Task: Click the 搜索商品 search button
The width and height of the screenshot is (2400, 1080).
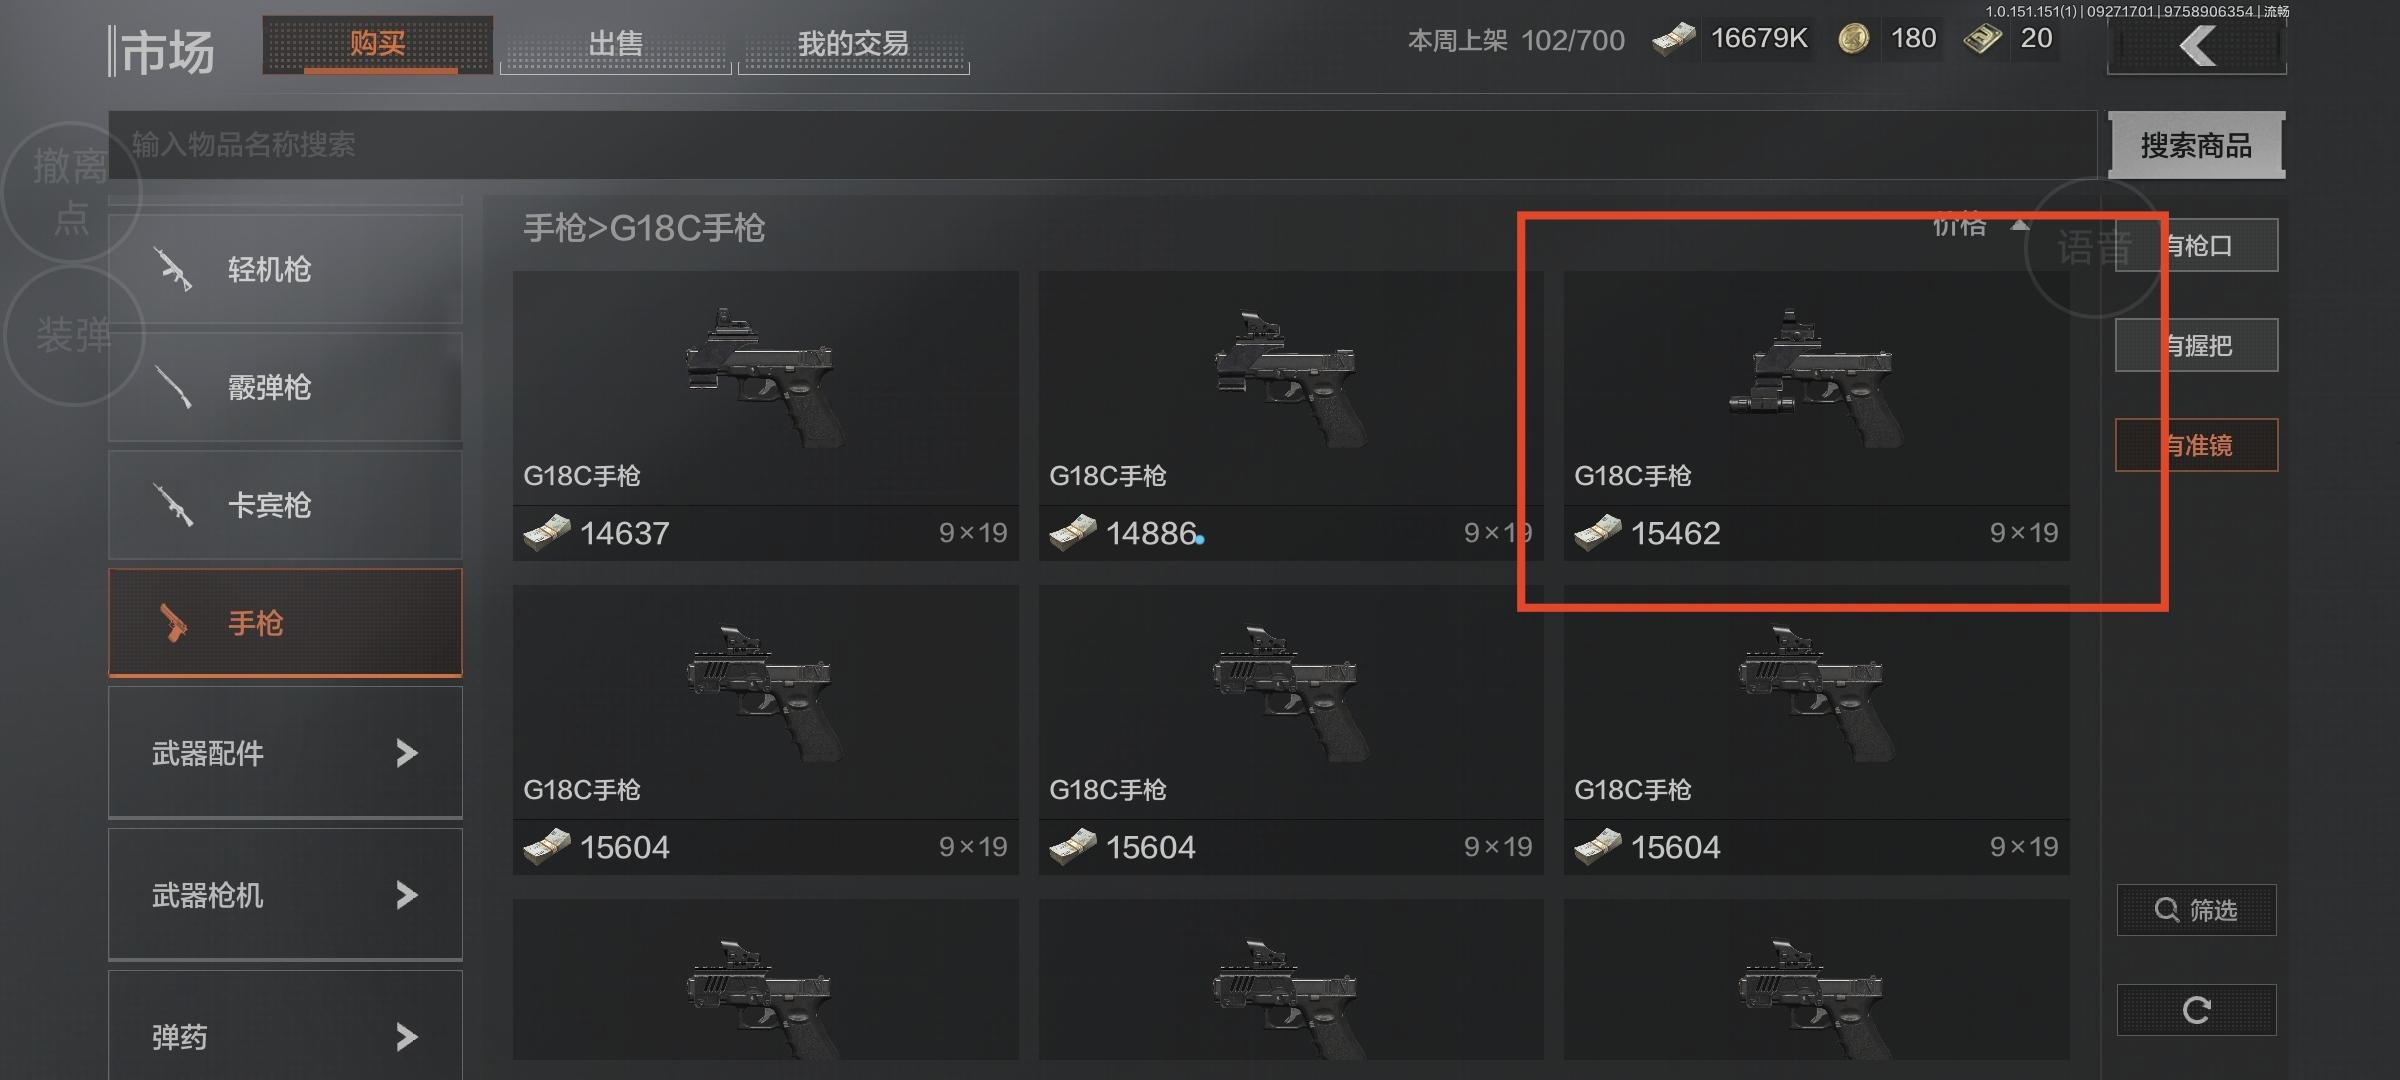Action: click(x=2196, y=146)
